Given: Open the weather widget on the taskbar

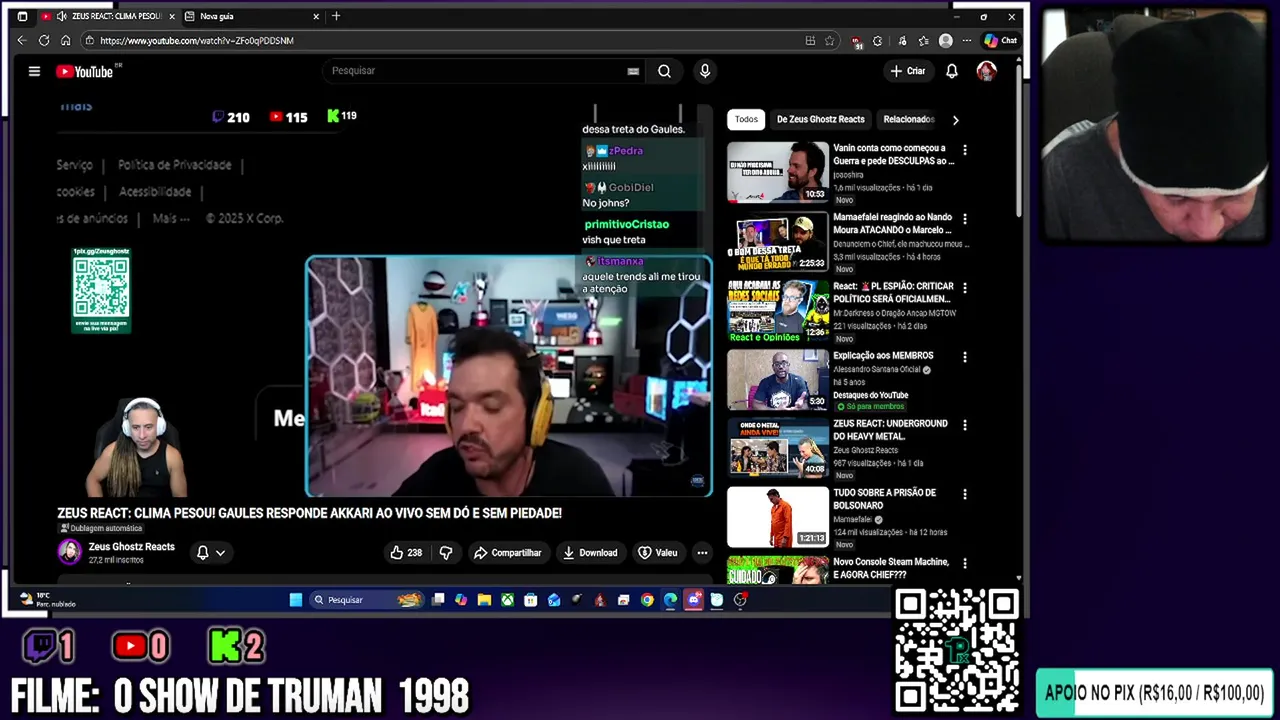Looking at the screenshot, I should pos(48,600).
